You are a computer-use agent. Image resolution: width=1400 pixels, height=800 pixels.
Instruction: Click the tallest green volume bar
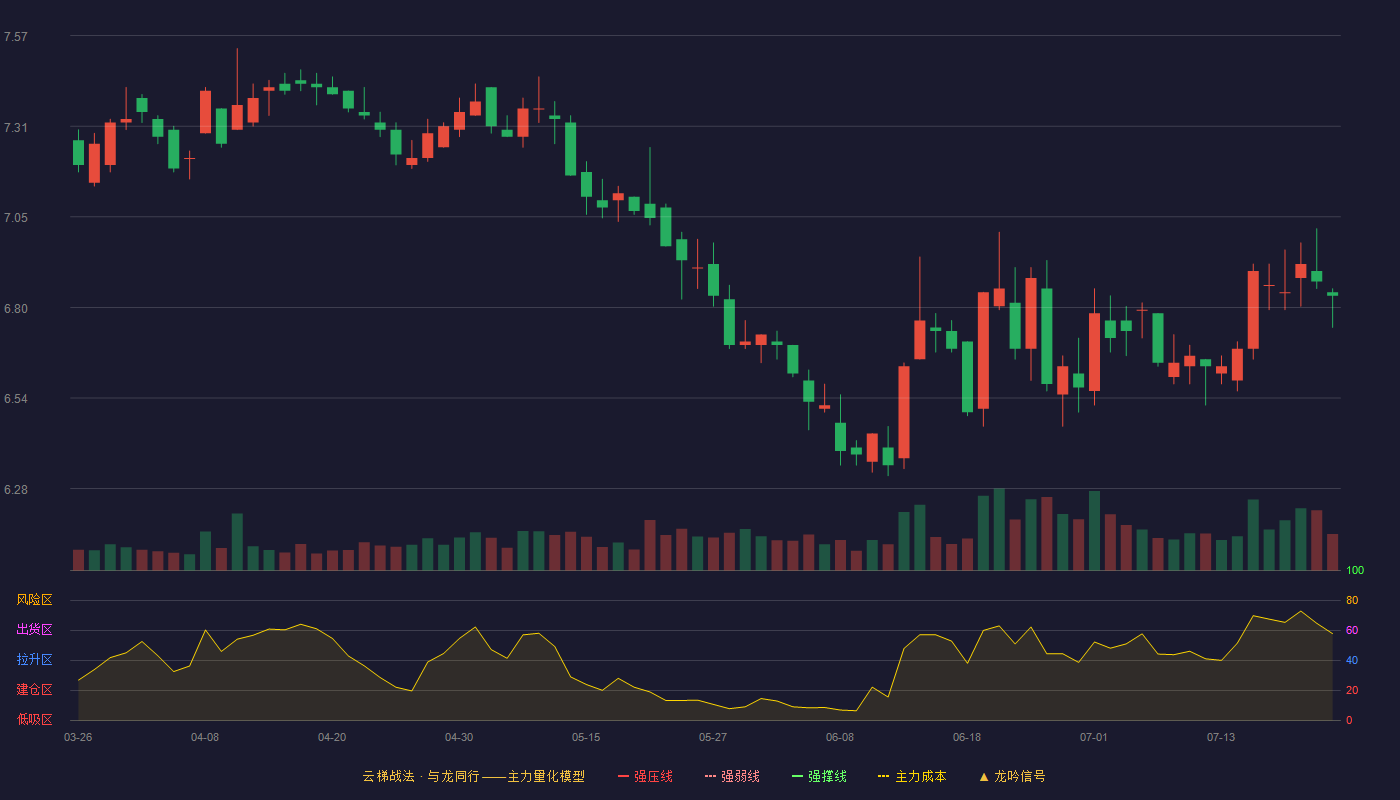999,529
